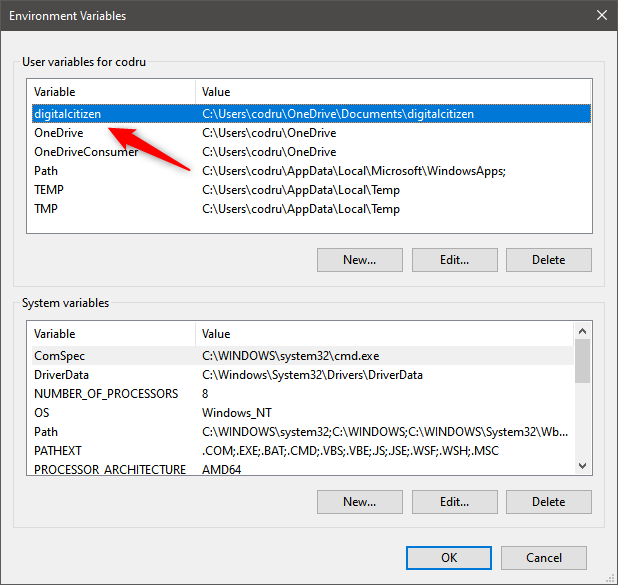
Task: Delete the selected user variable
Action: pyautogui.click(x=548, y=260)
